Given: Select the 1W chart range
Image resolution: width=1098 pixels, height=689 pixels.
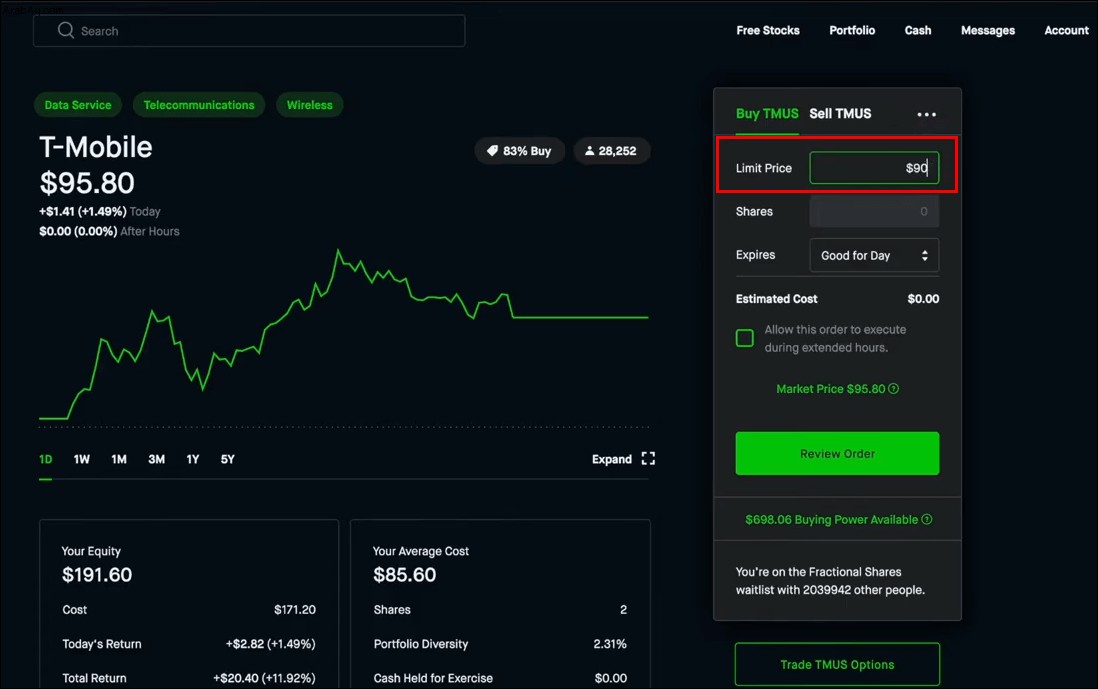Looking at the screenshot, I should point(81,459).
